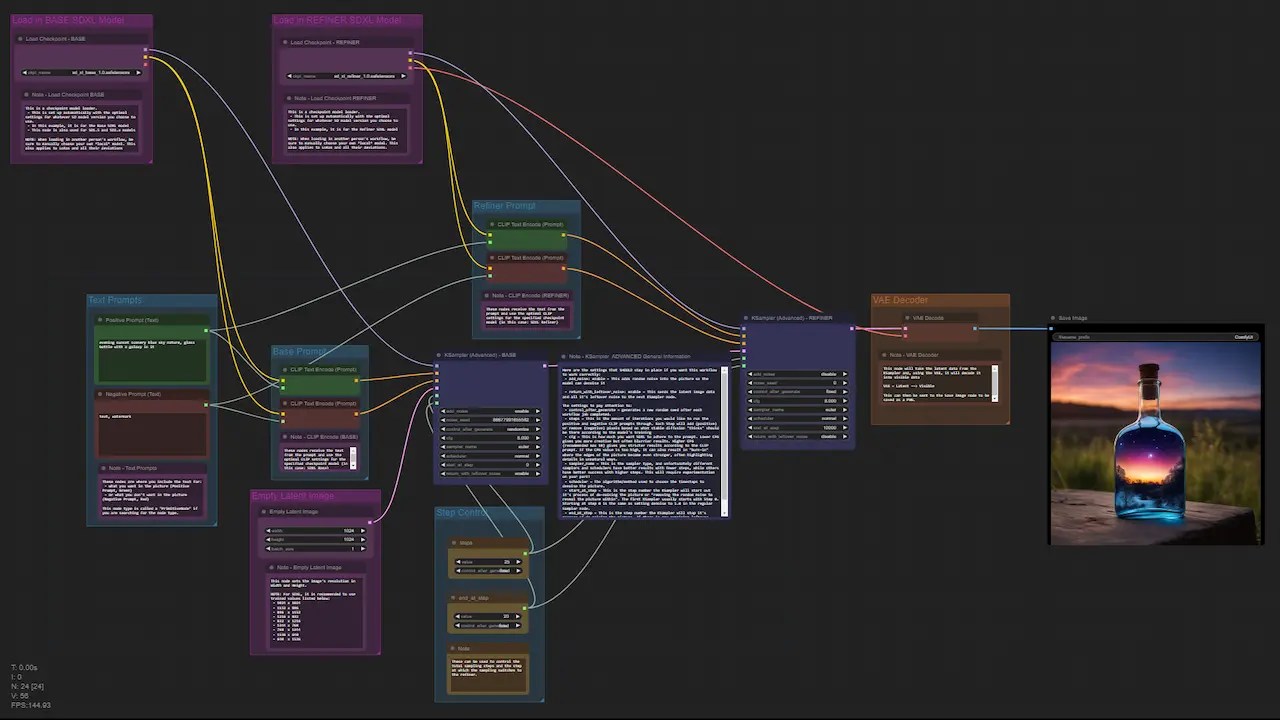Decrease cfg using left arrow in KSampler BASE
1280x720 pixels.
point(443,438)
